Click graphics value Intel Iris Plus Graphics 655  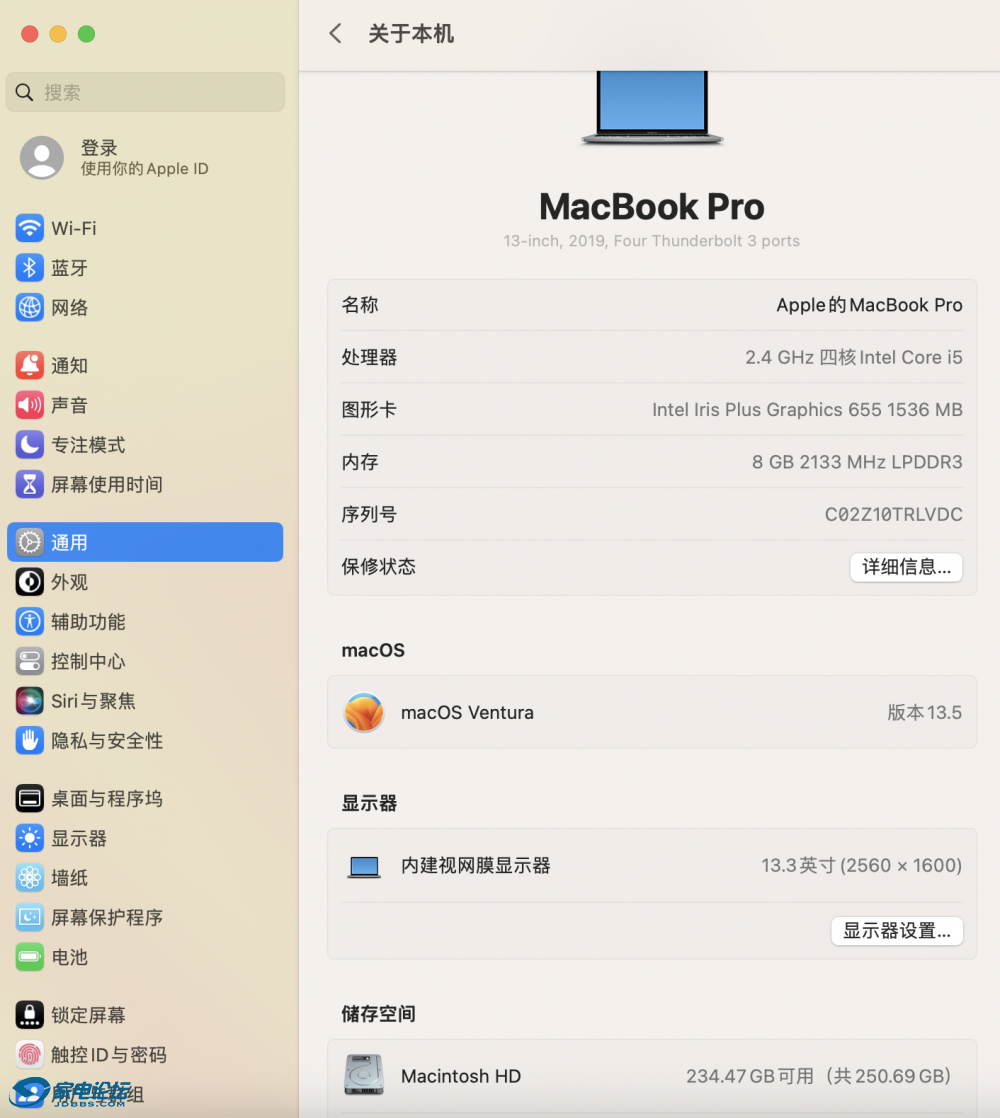click(807, 409)
